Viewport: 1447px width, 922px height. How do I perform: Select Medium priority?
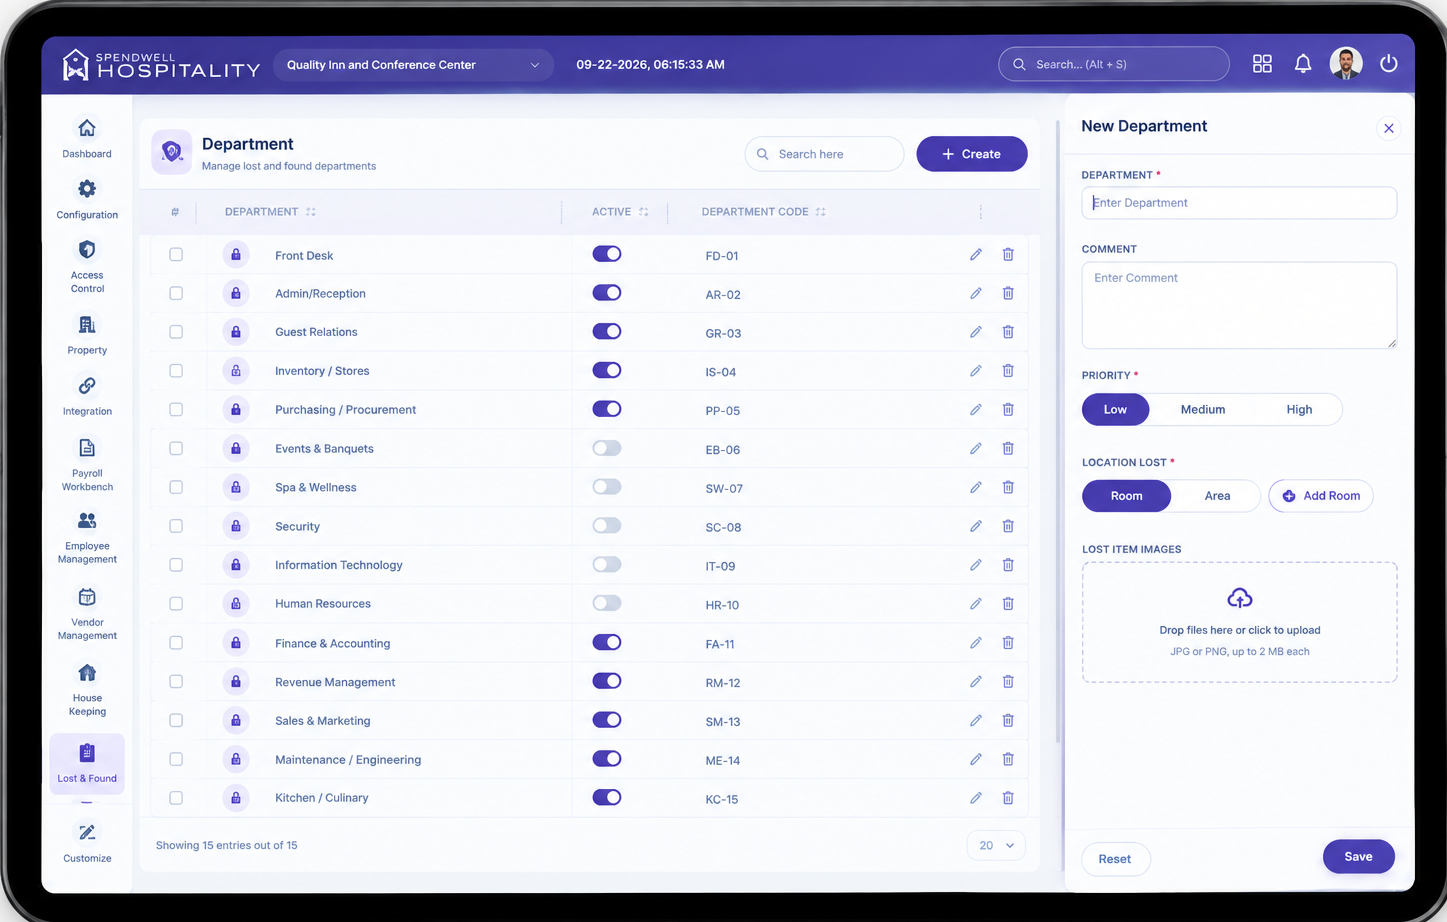[x=1202, y=409]
